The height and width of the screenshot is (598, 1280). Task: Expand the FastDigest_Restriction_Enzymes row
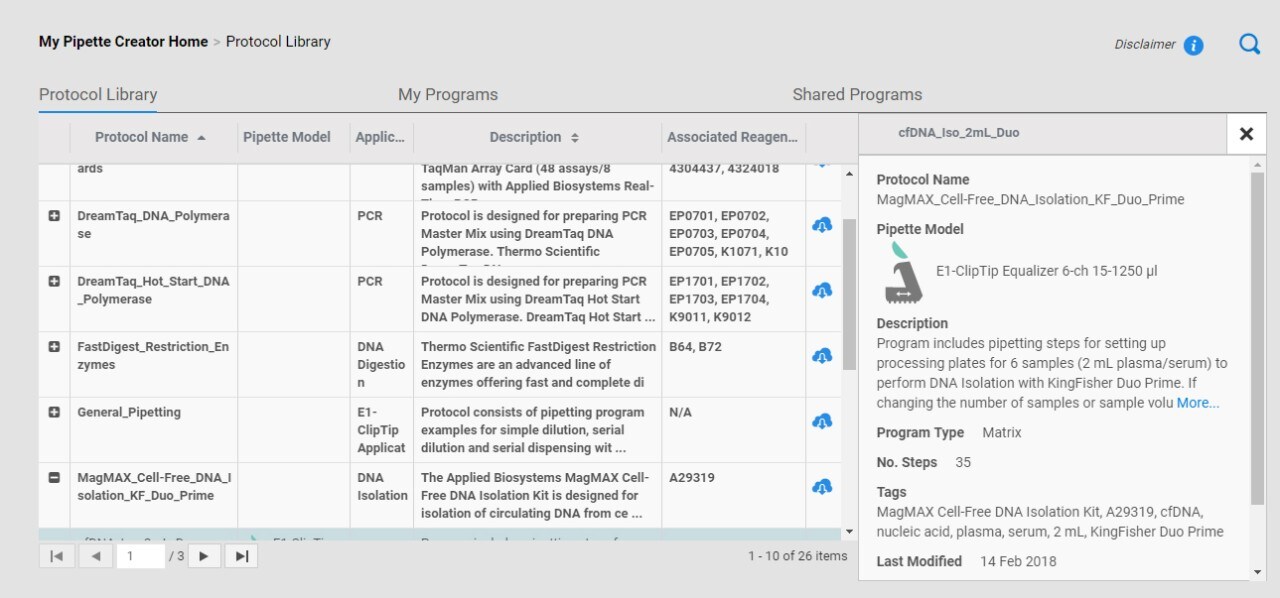pyautogui.click(x=55, y=347)
